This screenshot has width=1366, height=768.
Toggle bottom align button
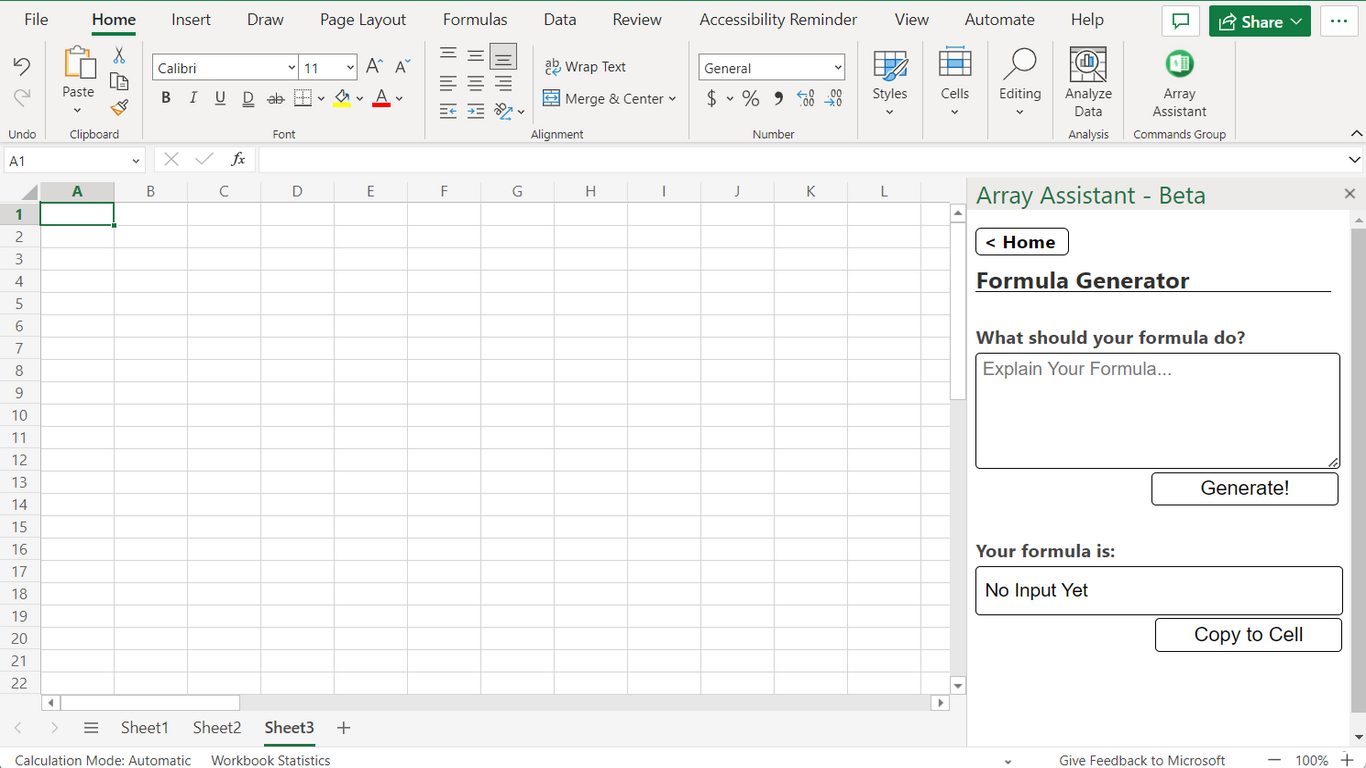(503, 56)
